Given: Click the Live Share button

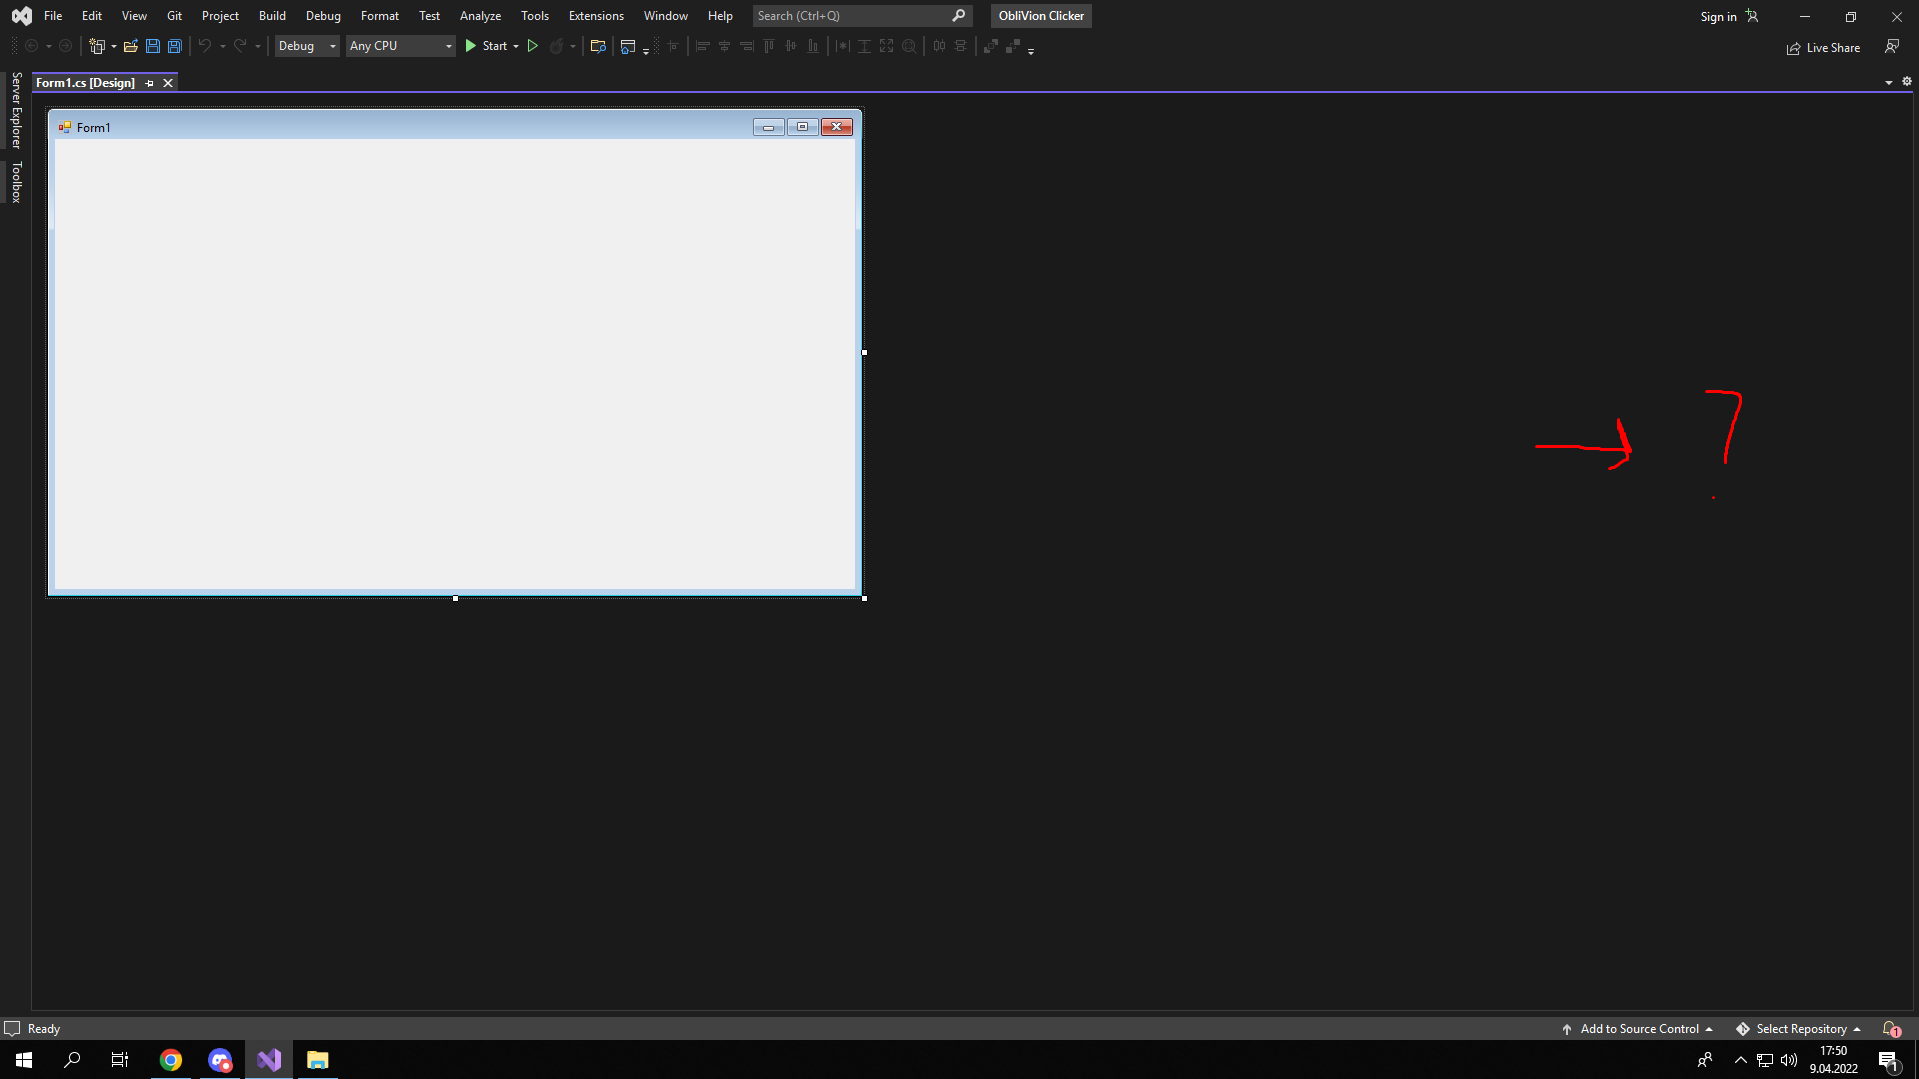Looking at the screenshot, I should [1823, 48].
